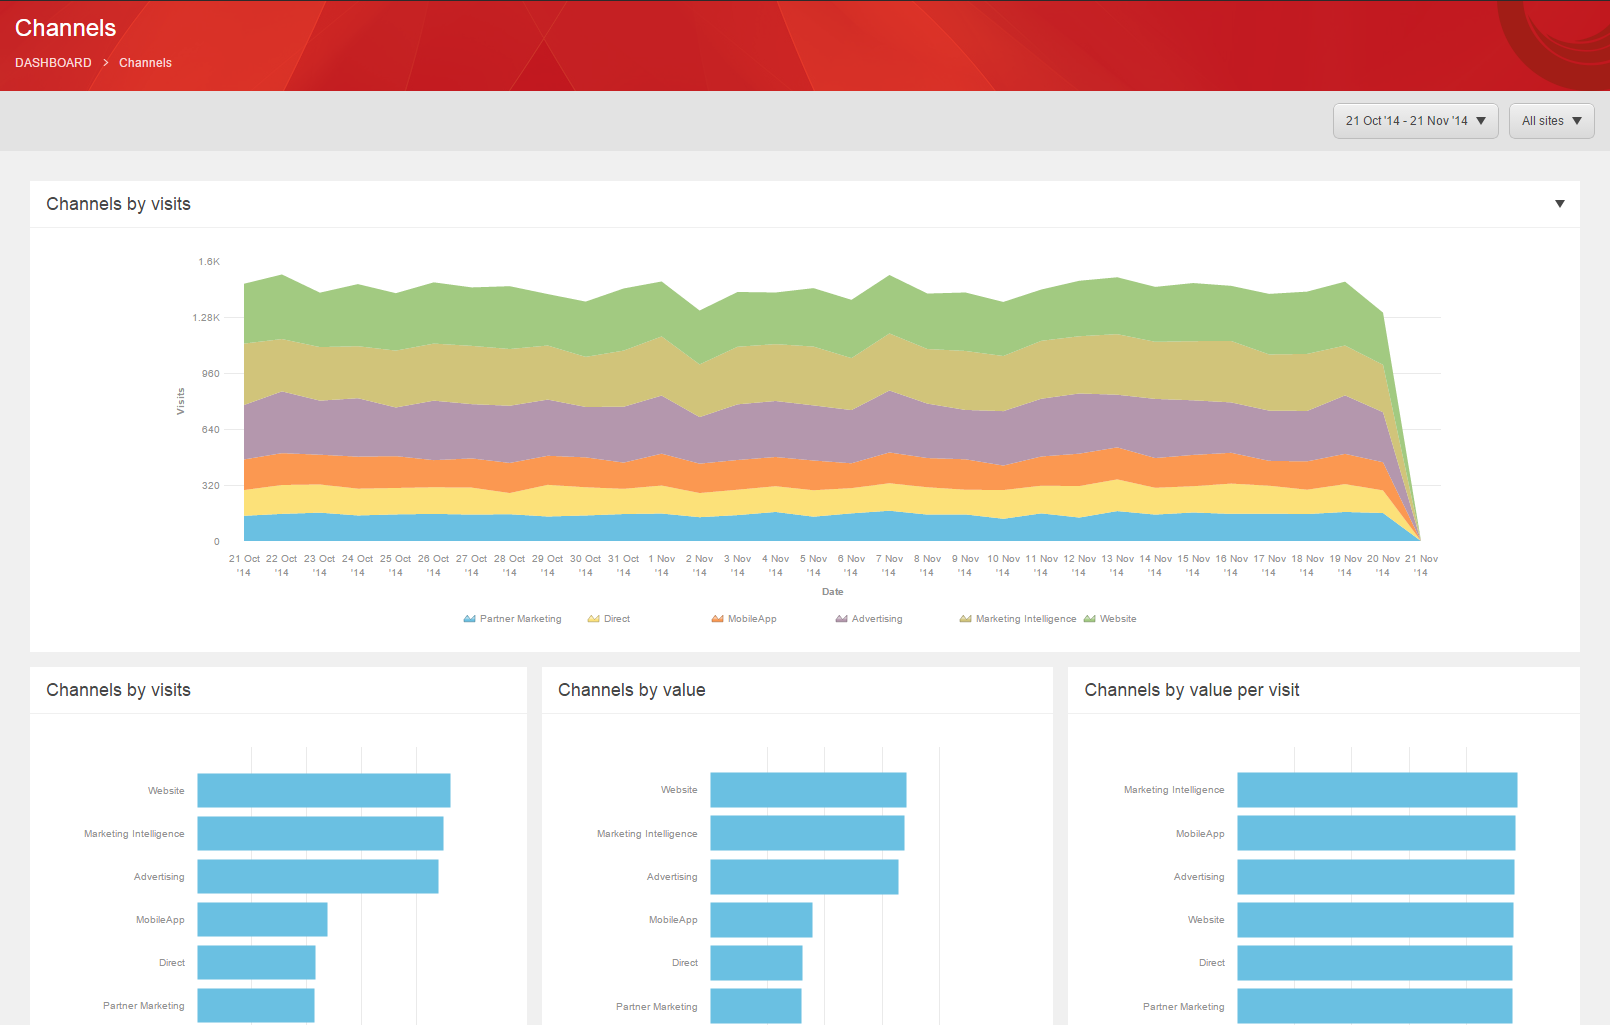1610x1025 pixels.
Task: Select MobileApp bar in Channels by value
Action: coord(761,919)
